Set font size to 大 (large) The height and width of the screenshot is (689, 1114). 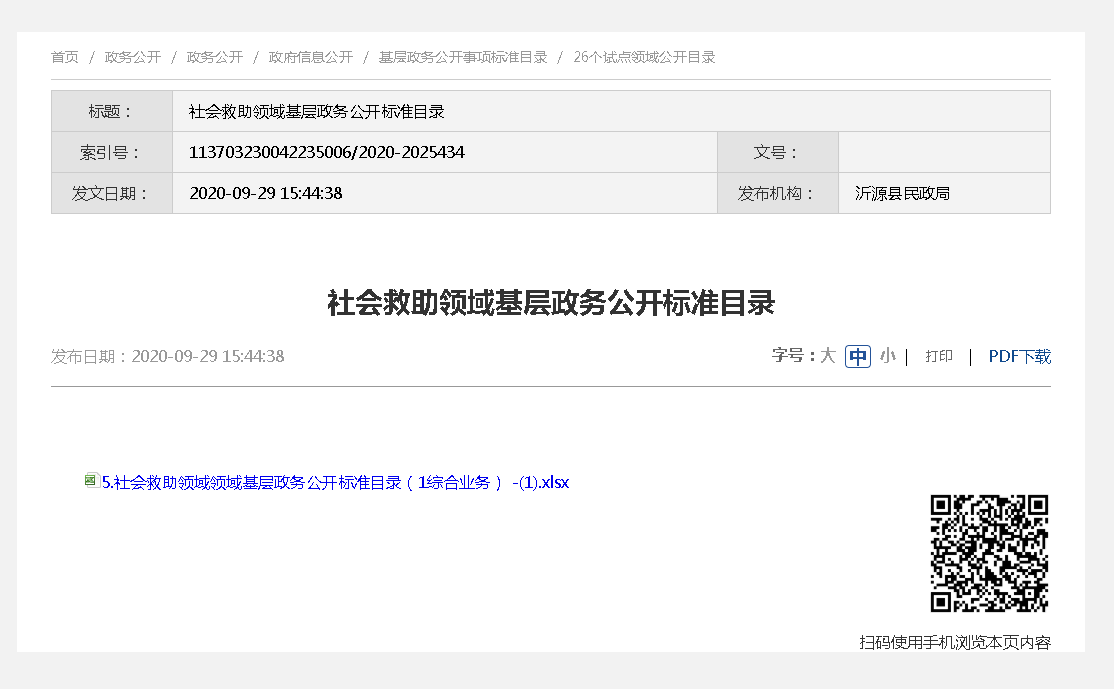828,356
